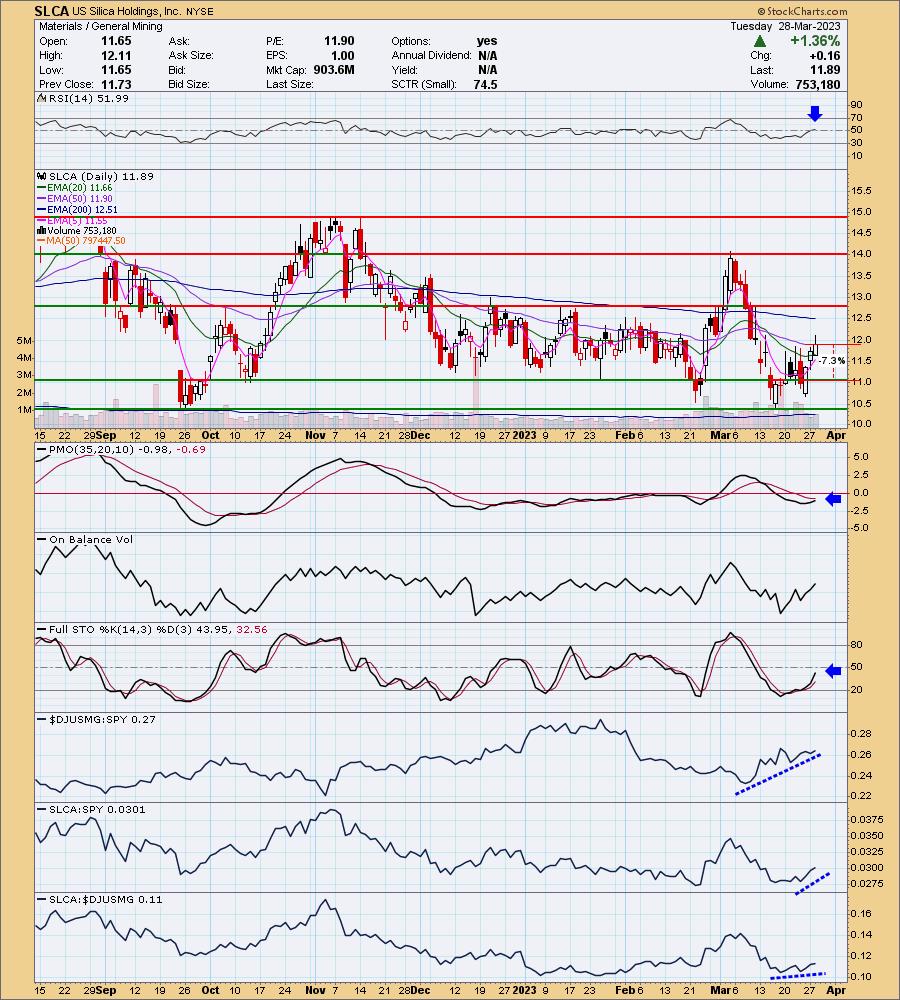Image resolution: width=900 pixels, height=1000 pixels.
Task: Click the 'PMO(35,20,10)' indicator label
Action: [x=92, y=450]
